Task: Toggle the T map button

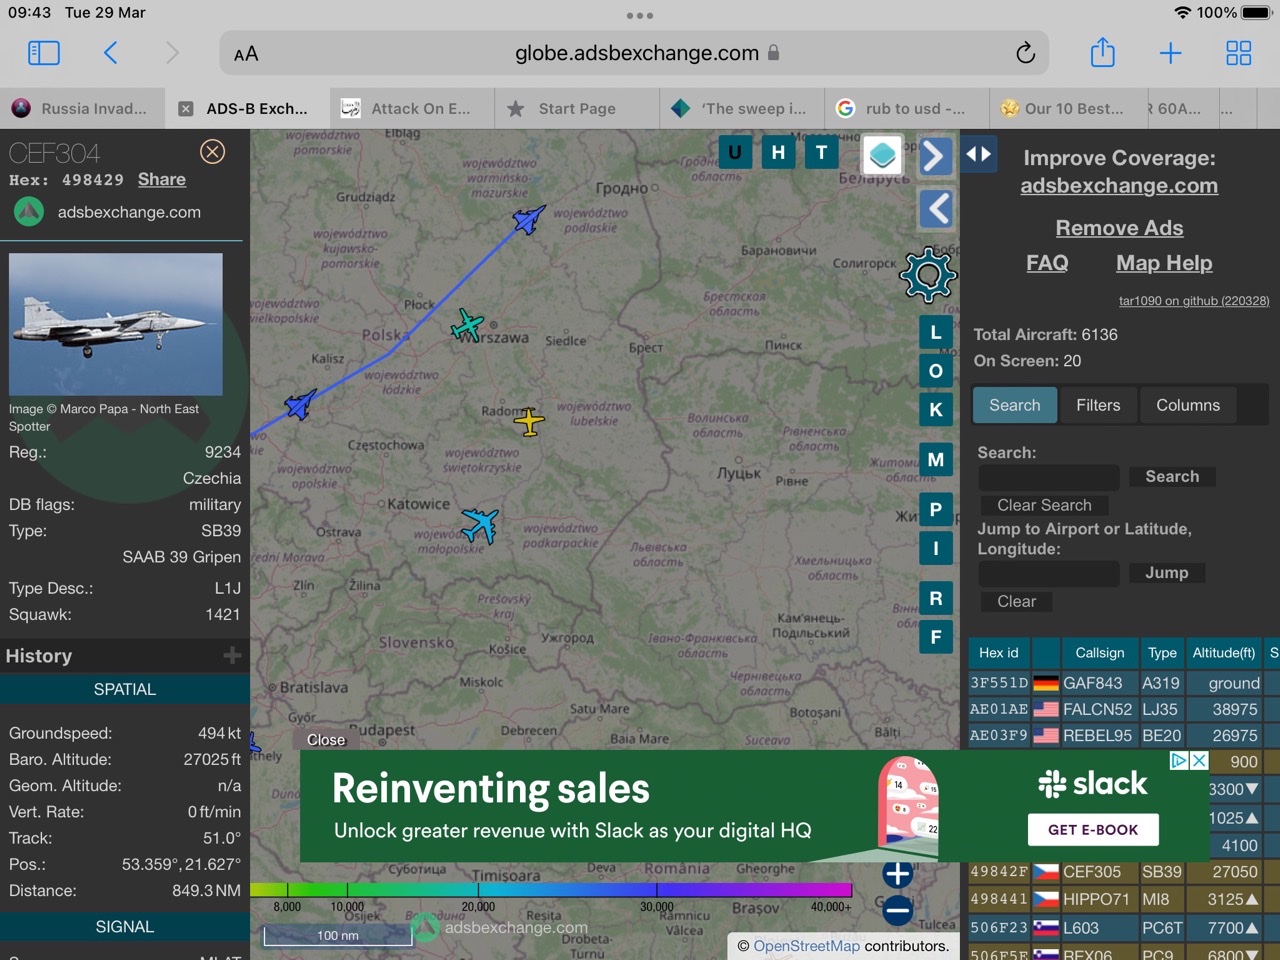Action: point(822,152)
